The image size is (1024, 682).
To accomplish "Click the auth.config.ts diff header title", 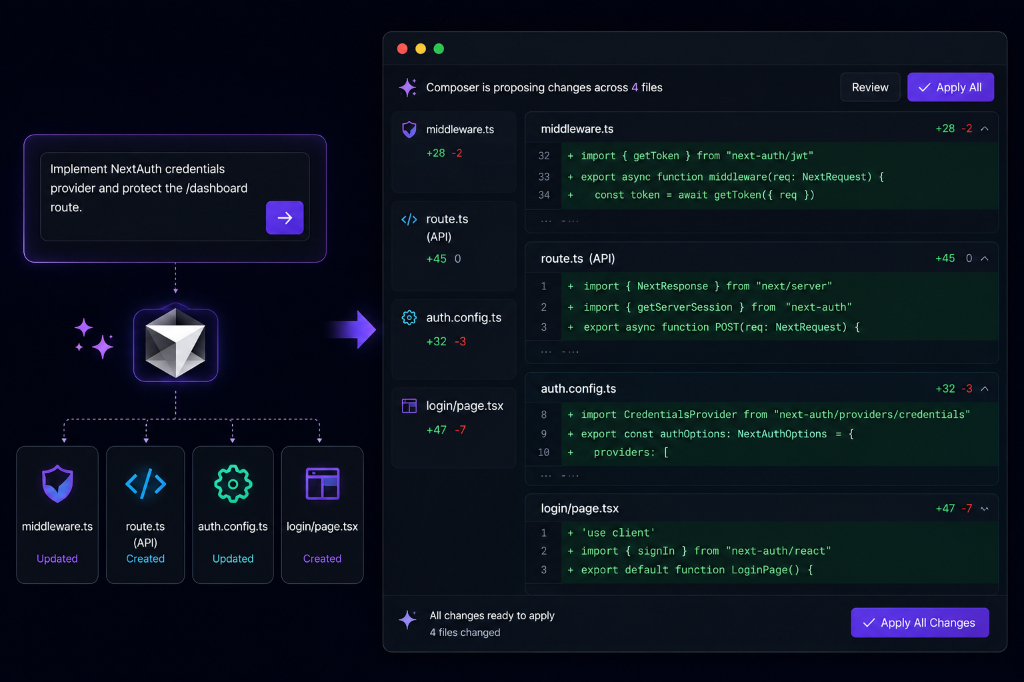I will (x=579, y=389).
